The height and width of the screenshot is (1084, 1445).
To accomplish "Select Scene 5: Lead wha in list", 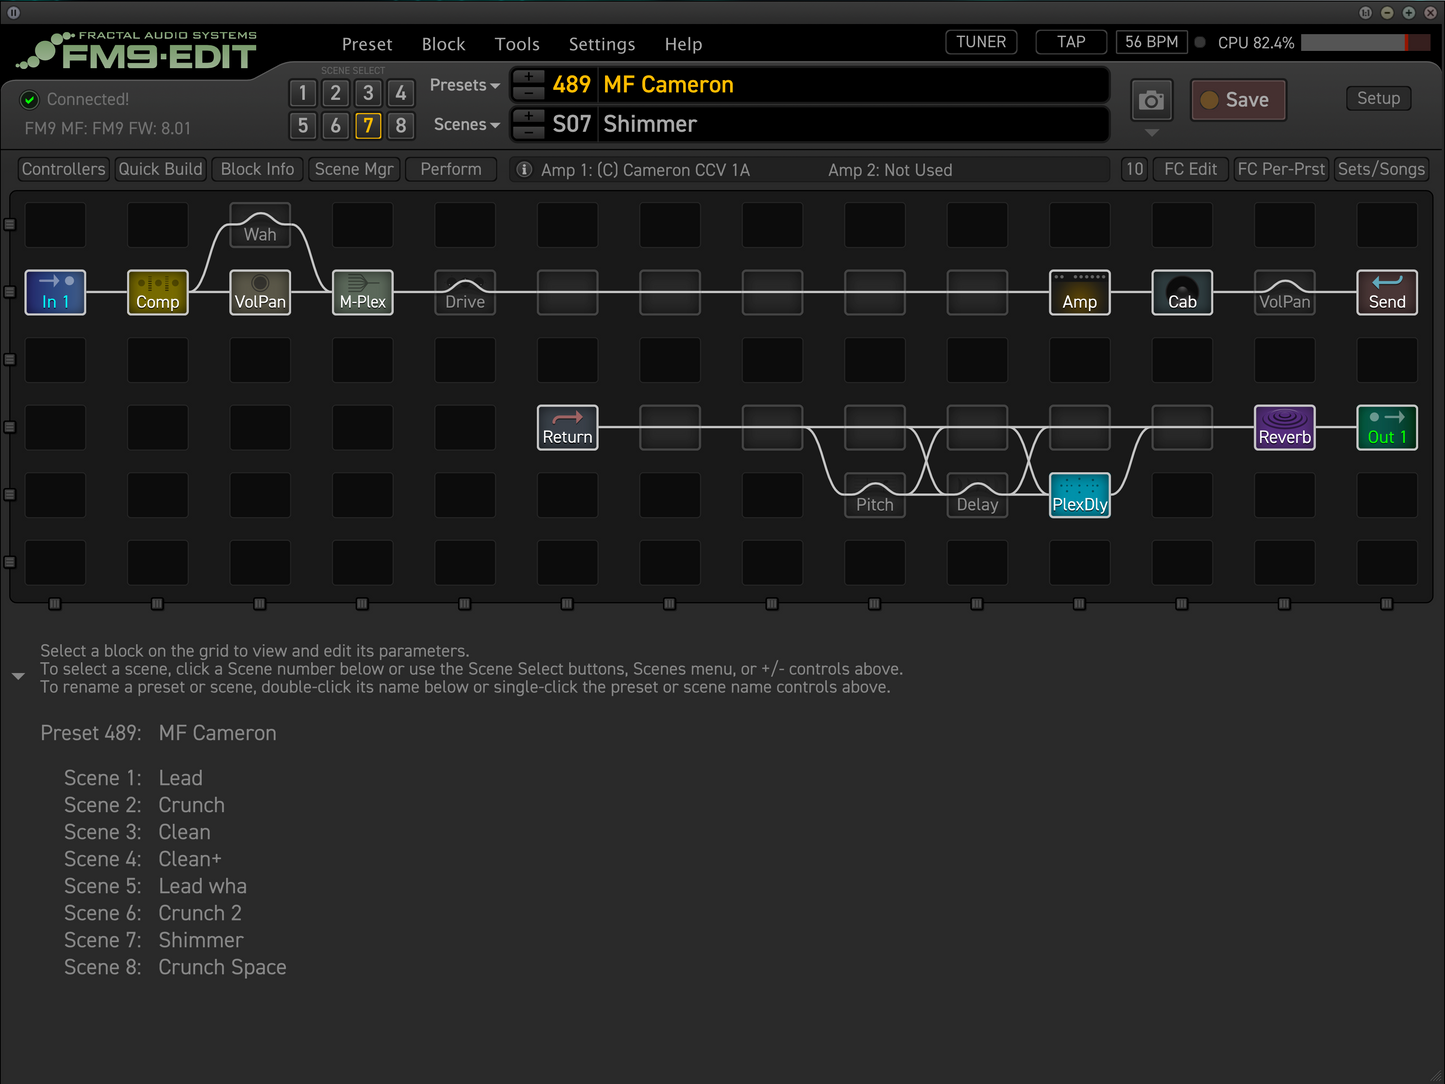I will pos(155,886).
